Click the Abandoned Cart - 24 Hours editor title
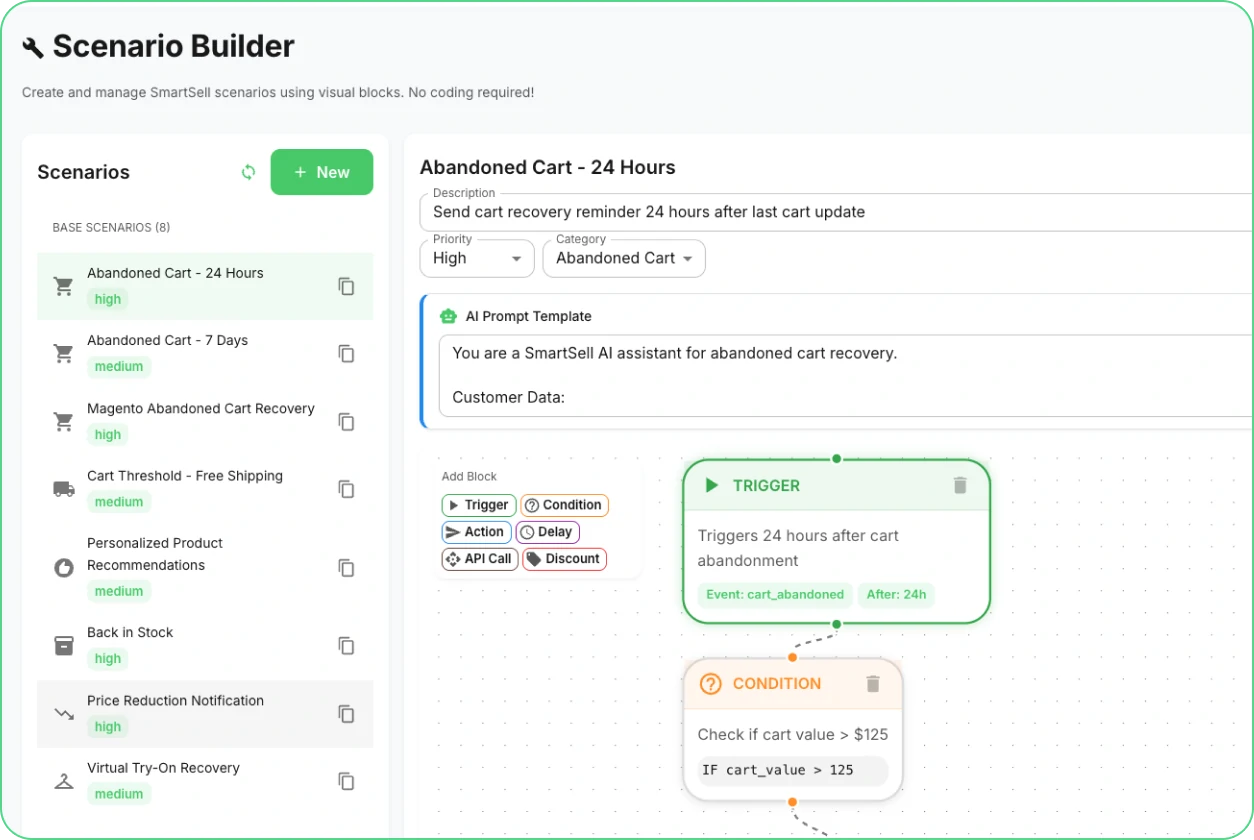 [548, 167]
